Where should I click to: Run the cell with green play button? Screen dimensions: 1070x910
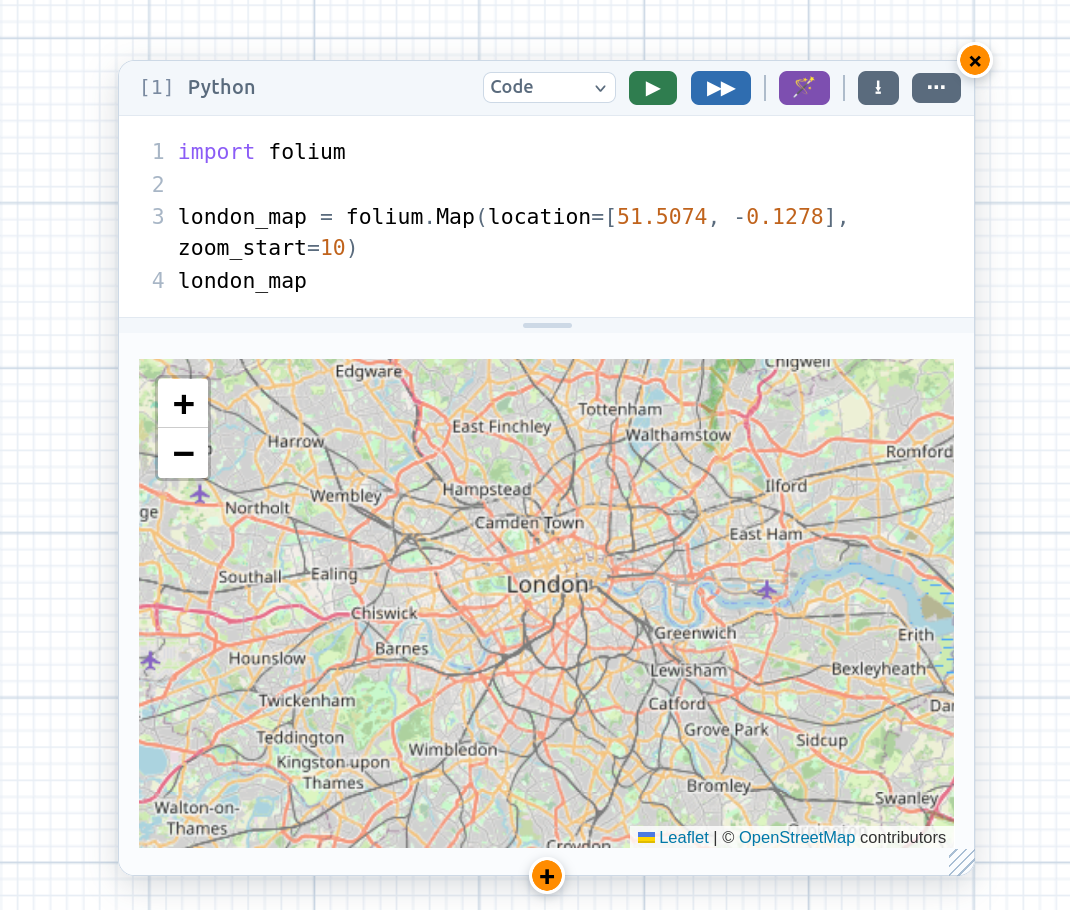(652, 88)
